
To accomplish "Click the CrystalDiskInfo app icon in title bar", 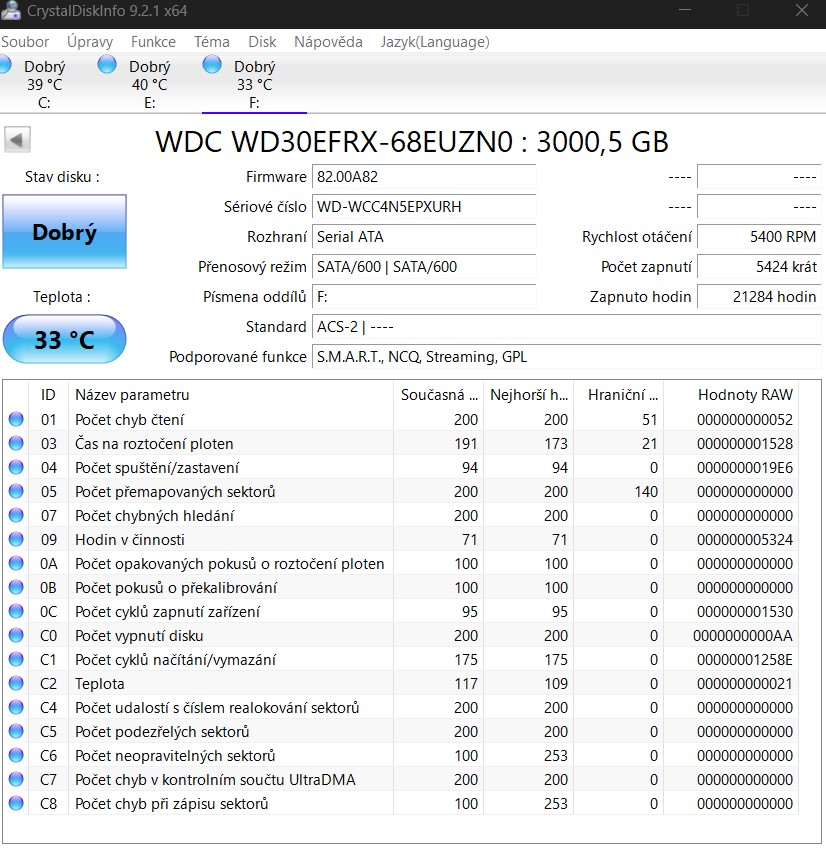I will point(11,11).
